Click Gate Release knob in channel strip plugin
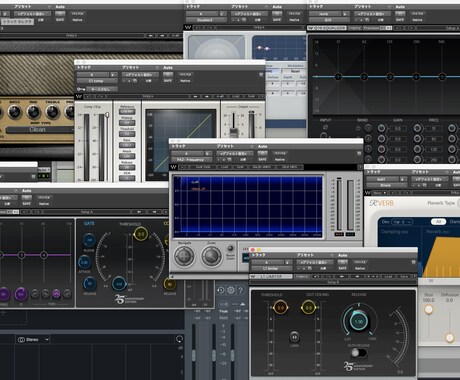This screenshot has height=380, width=460. click(89, 284)
